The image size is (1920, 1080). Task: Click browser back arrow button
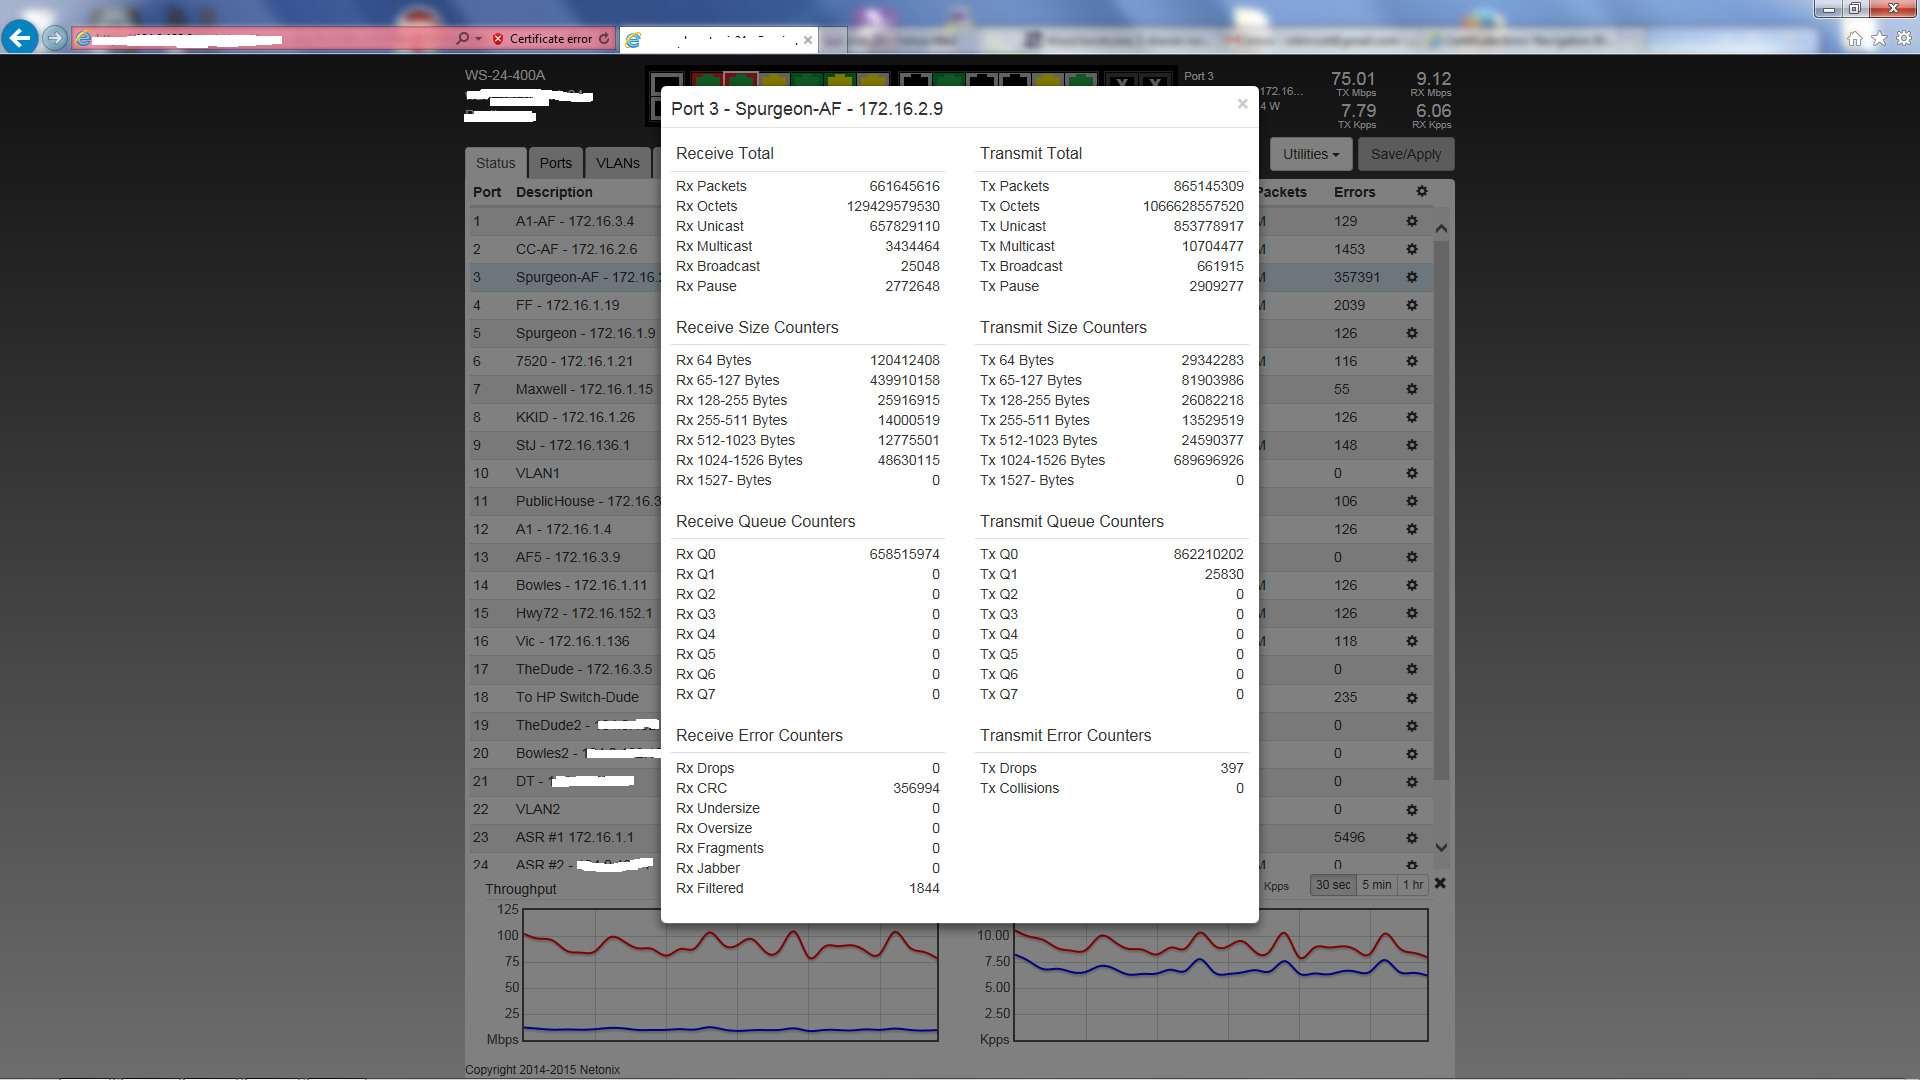coord(20,38)
